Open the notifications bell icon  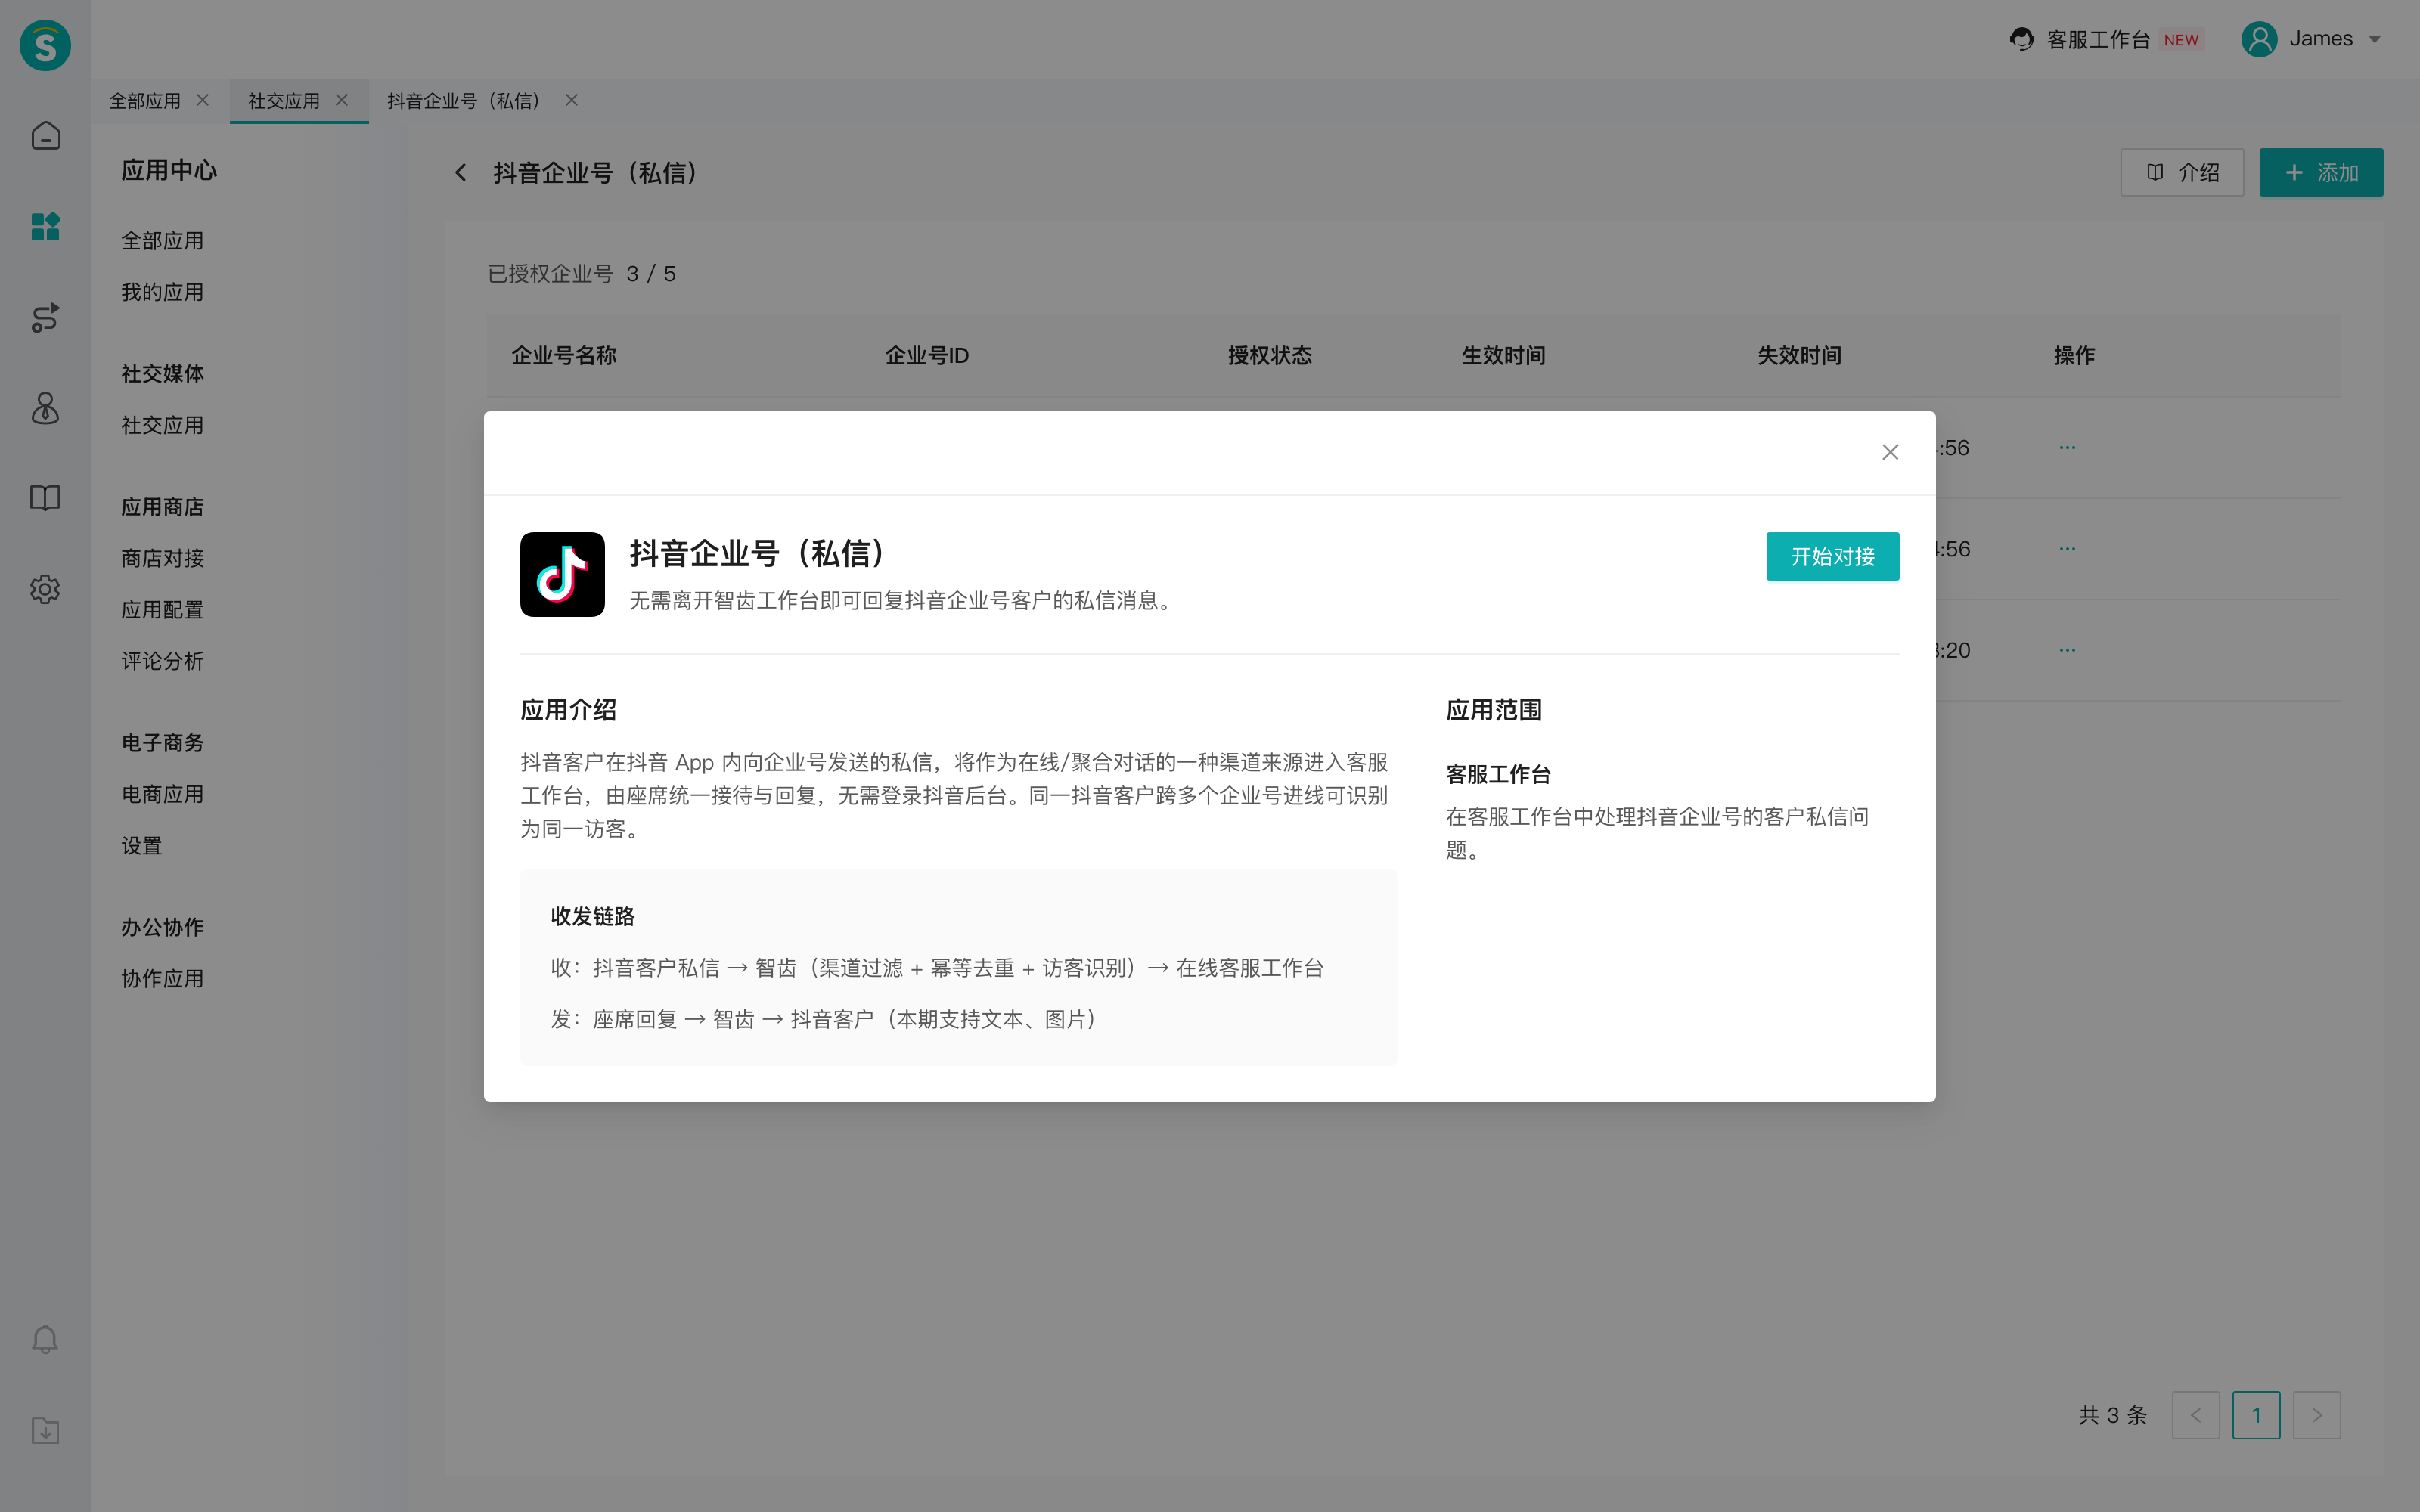(x=45, y=1339)
